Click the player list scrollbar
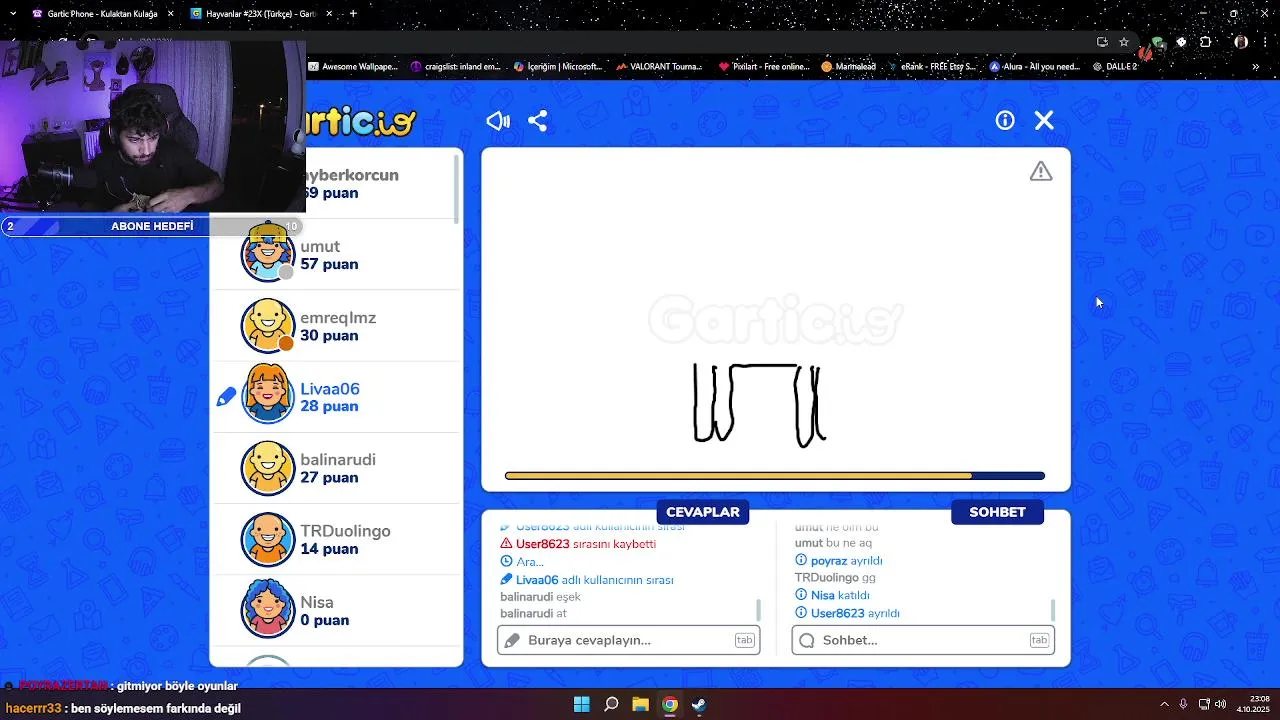1280x720 pixels. pos(457,190)
